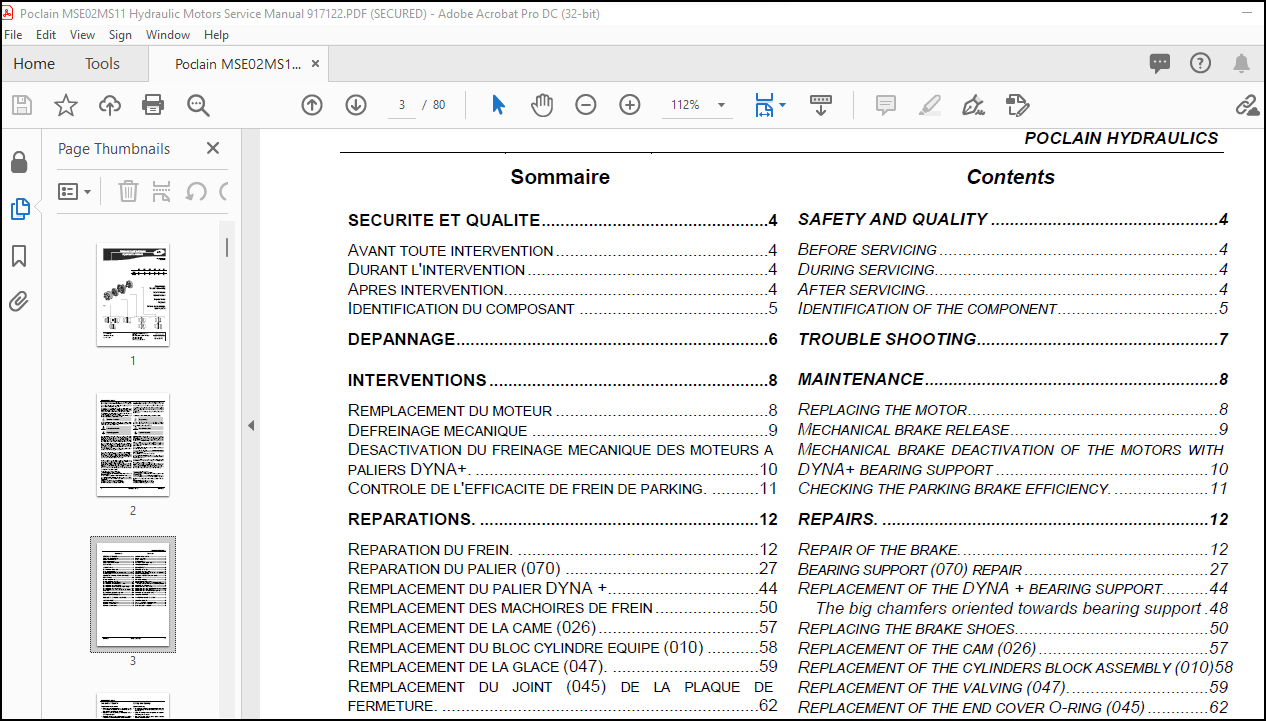
Task: Click the read mode keyboard icon
Action: click(x=821, y=105)
